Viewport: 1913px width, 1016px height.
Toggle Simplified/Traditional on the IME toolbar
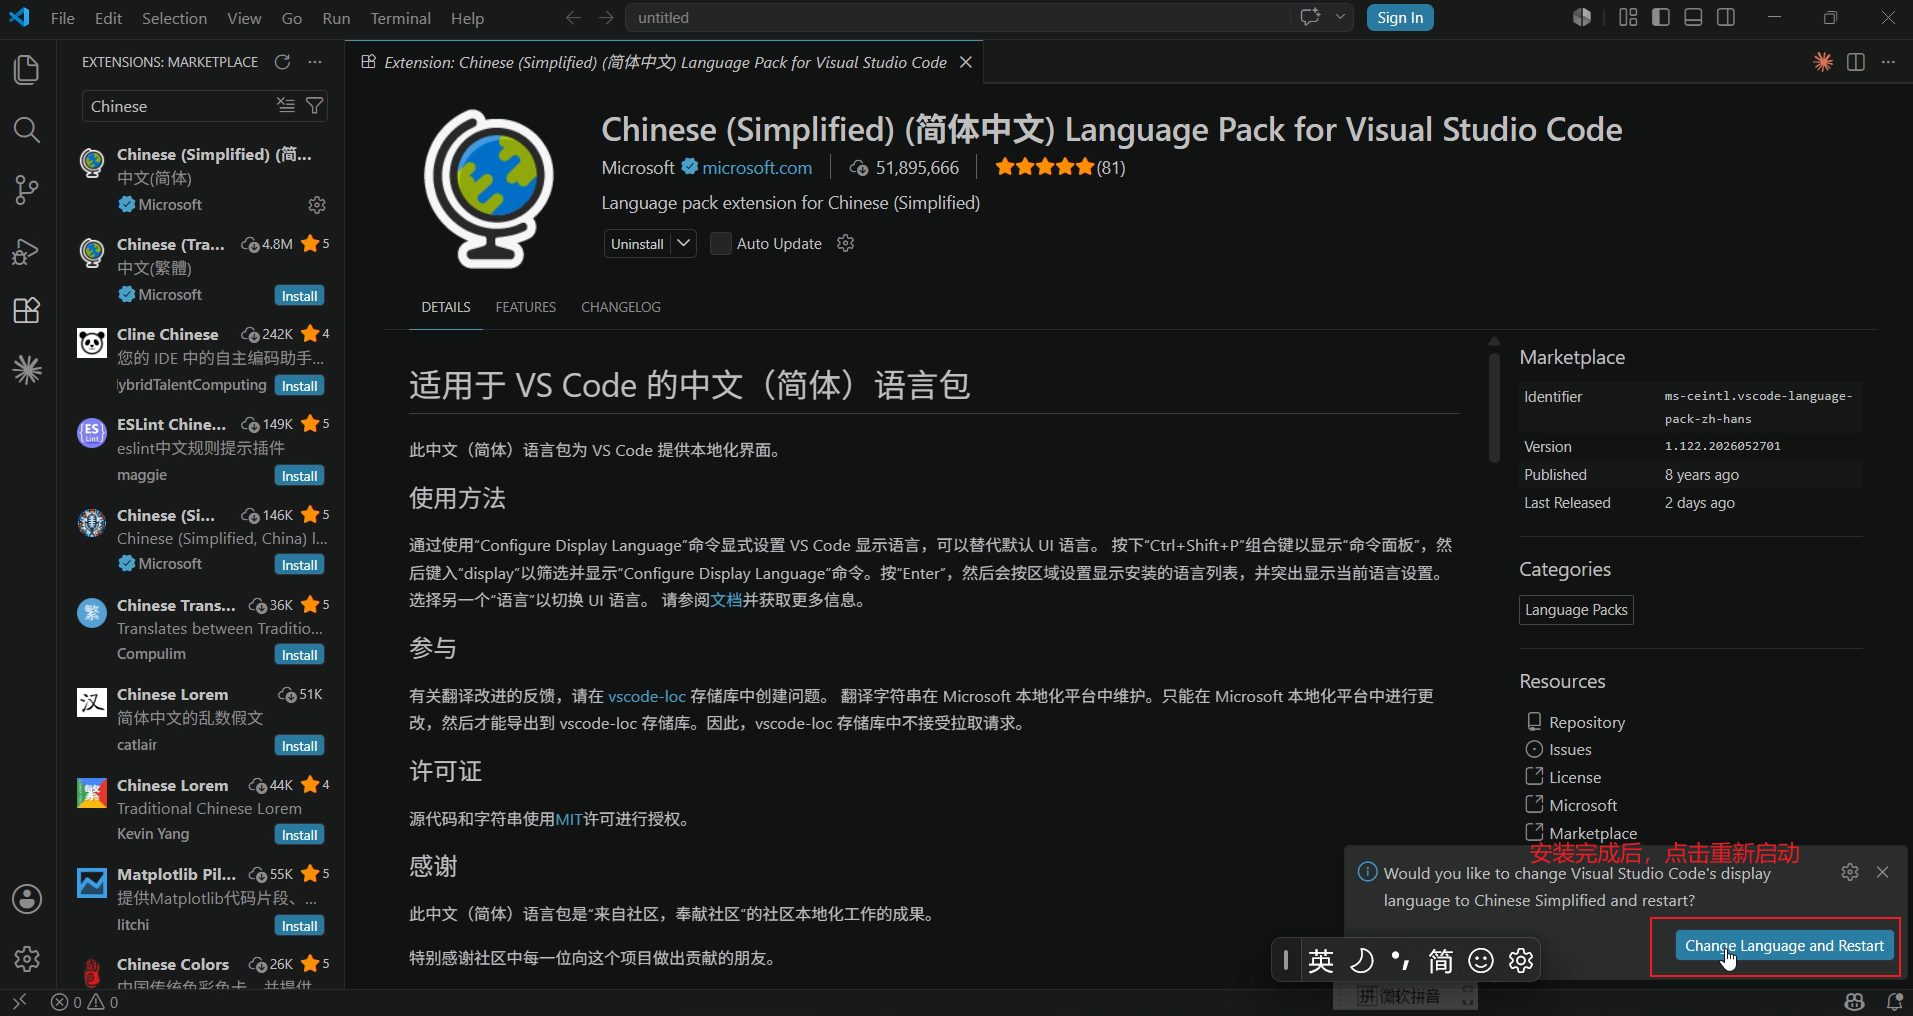click(x=1441, y=961)
